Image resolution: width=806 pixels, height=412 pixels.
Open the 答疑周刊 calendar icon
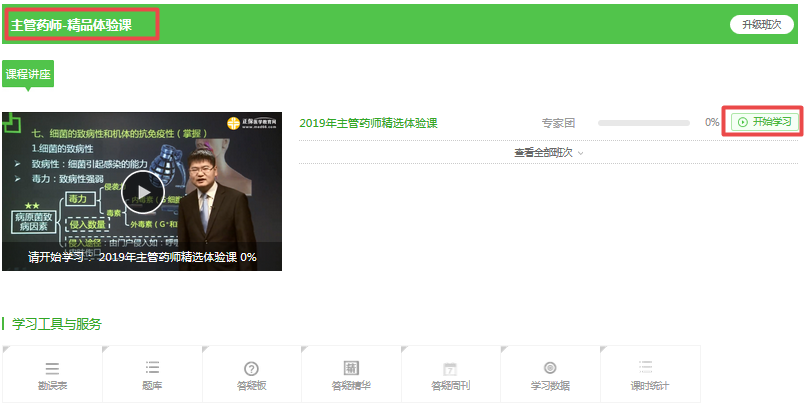450,369
